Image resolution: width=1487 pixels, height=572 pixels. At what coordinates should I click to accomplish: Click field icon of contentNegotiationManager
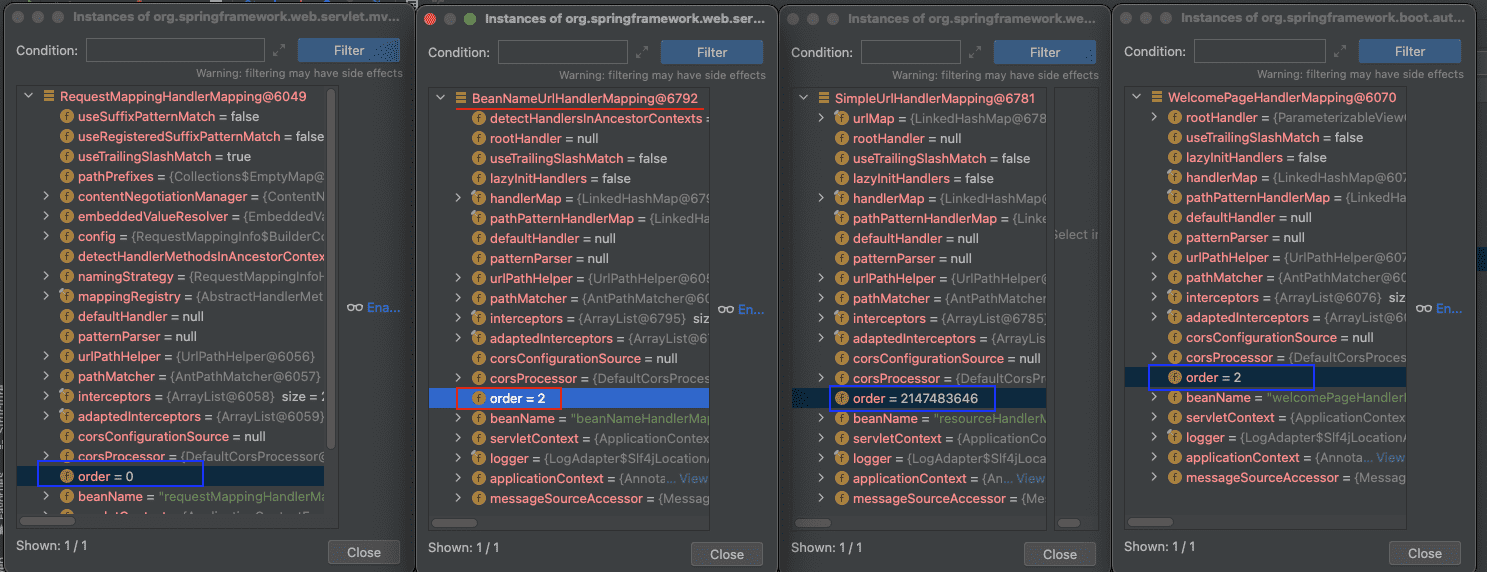coord(67,196)
